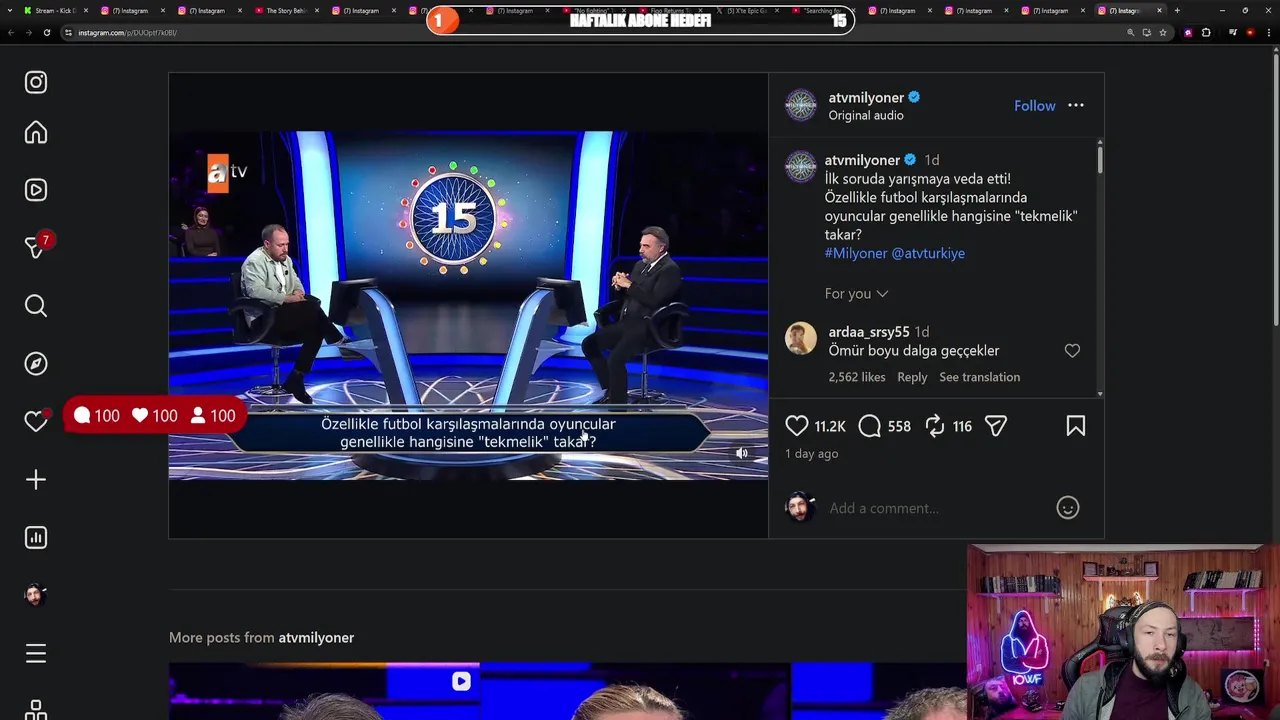
Task: Click the comments panel scrollbar
Action: [1100, 160]
